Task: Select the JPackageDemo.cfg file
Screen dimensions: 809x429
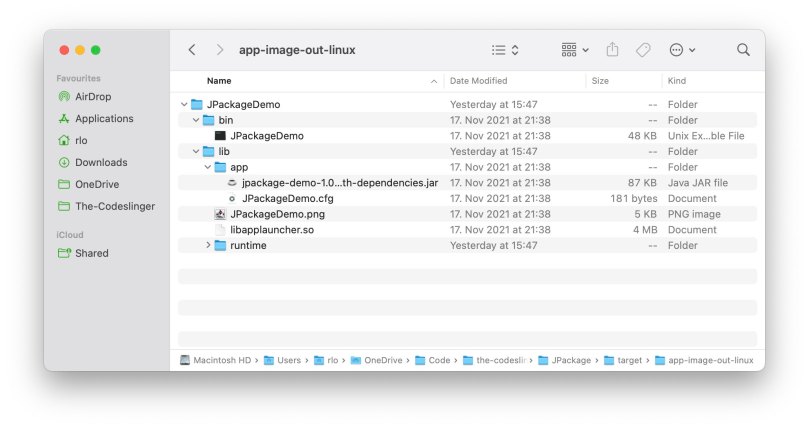Action: (x=287, y=199)
